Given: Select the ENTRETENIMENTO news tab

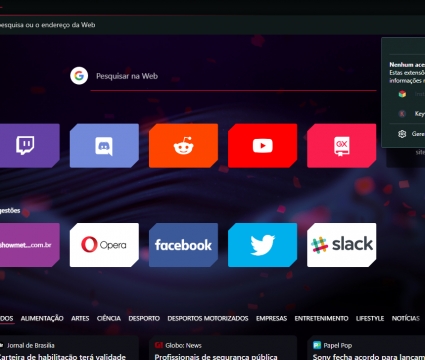Looking at the screenshot, I should (321, 318).
